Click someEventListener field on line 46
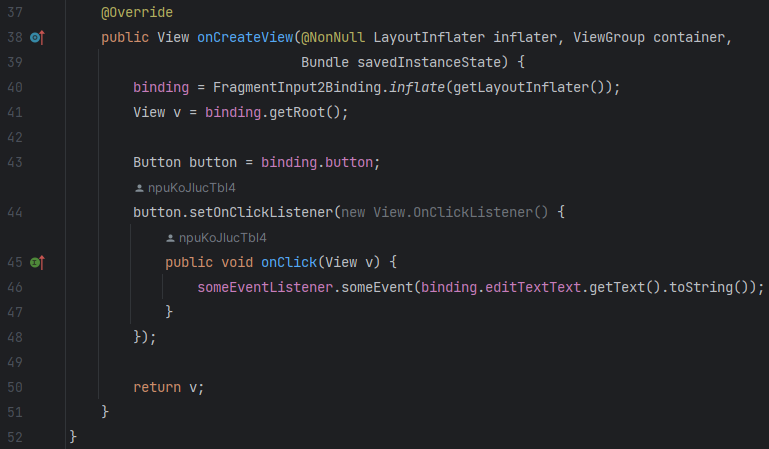 click(265, 287)
